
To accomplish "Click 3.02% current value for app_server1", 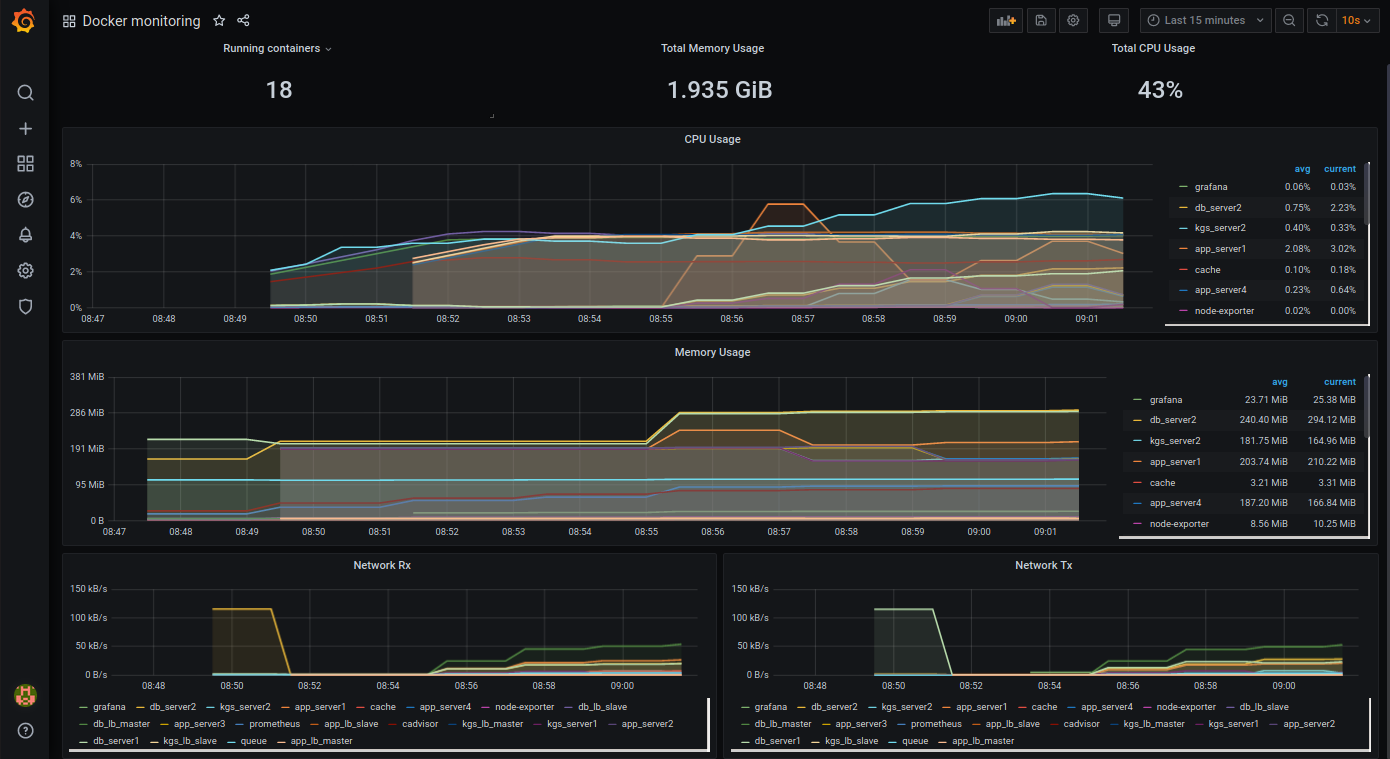I will [x=1343, y=249].
